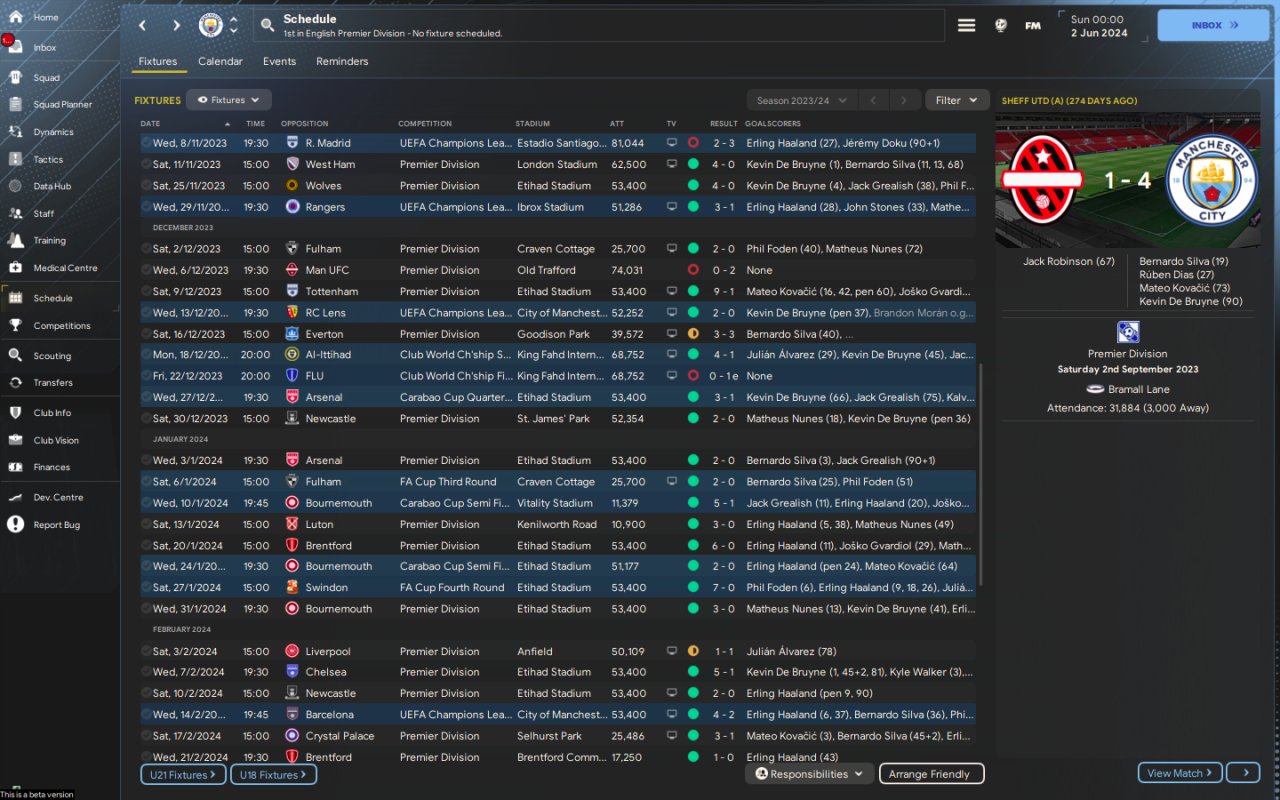
Task: Toggle the circle marker for the Wolves fixture
Action: pyautogui.click(x=146, y=185)
